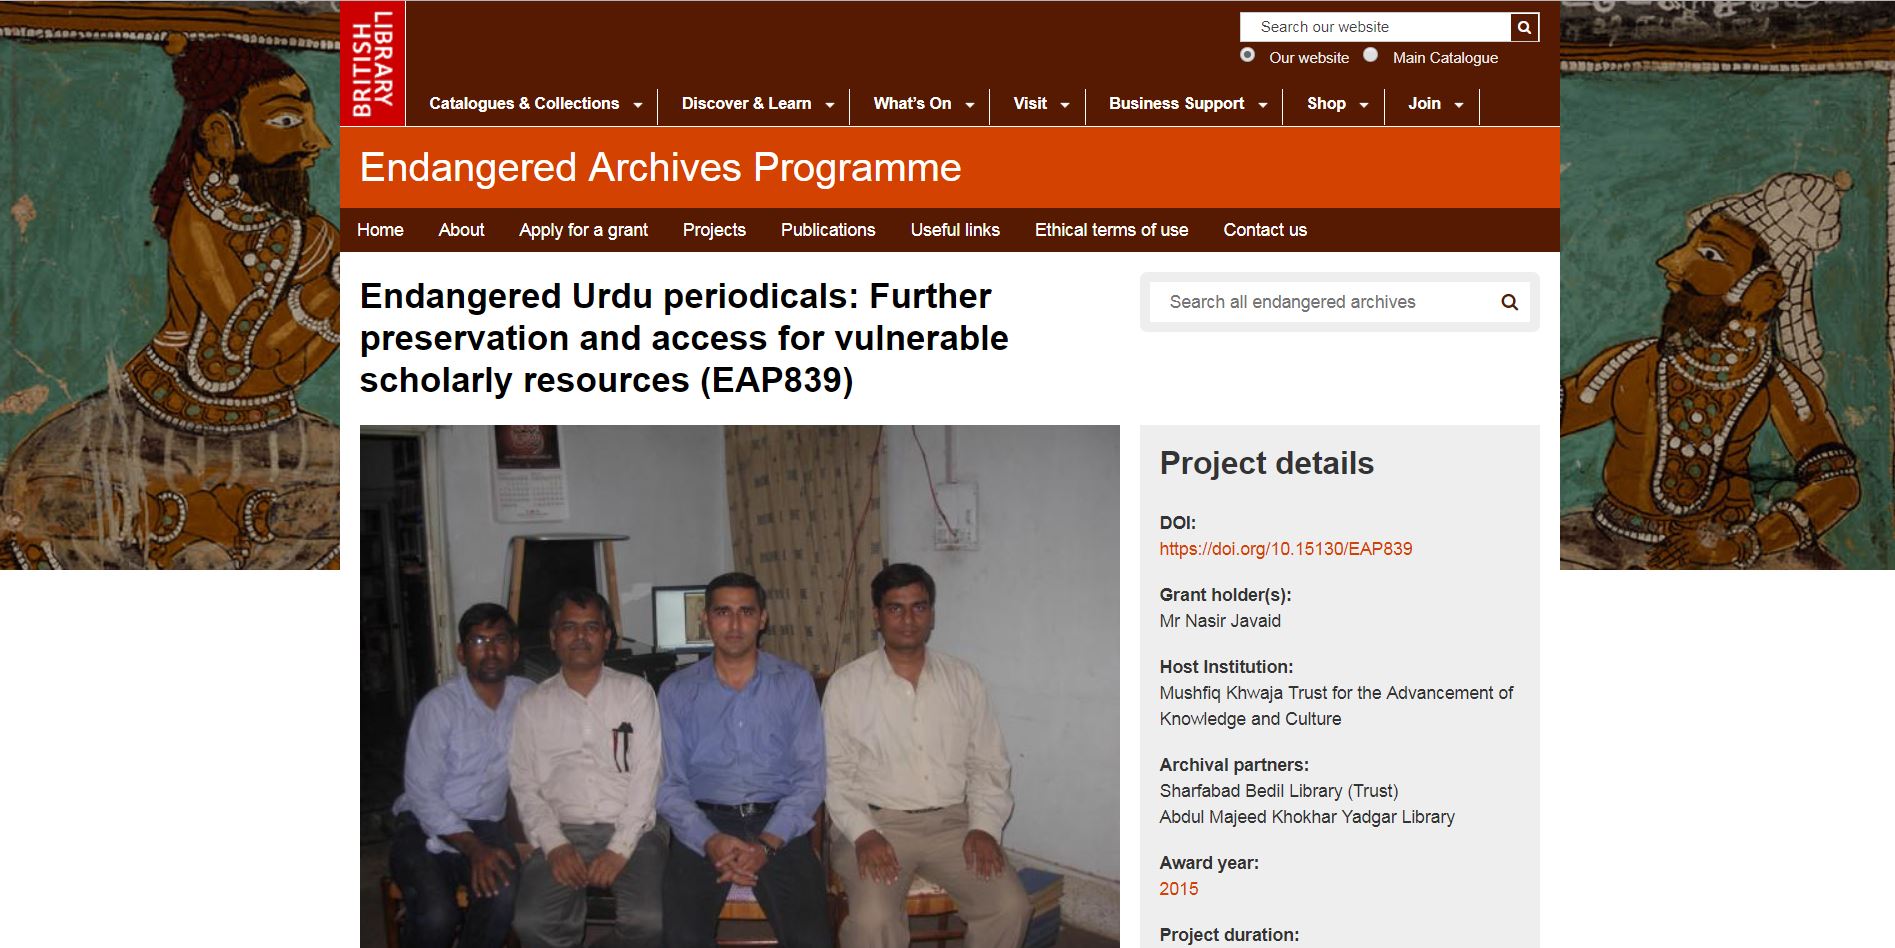Open the Apply for a grant page
This screenshot has width=1895, height=948.
[x=583, y=230]
